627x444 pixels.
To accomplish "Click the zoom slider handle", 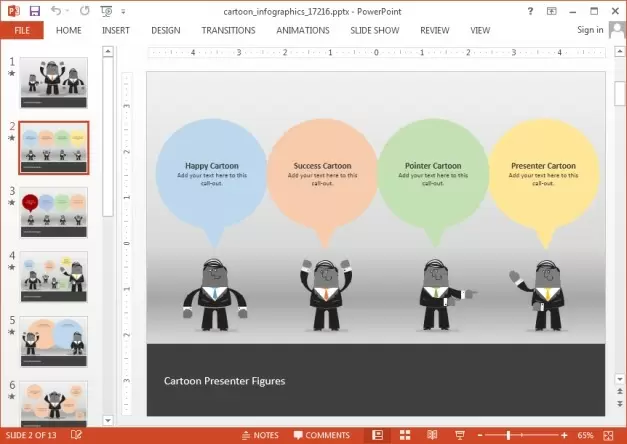I will pos(509,435).
